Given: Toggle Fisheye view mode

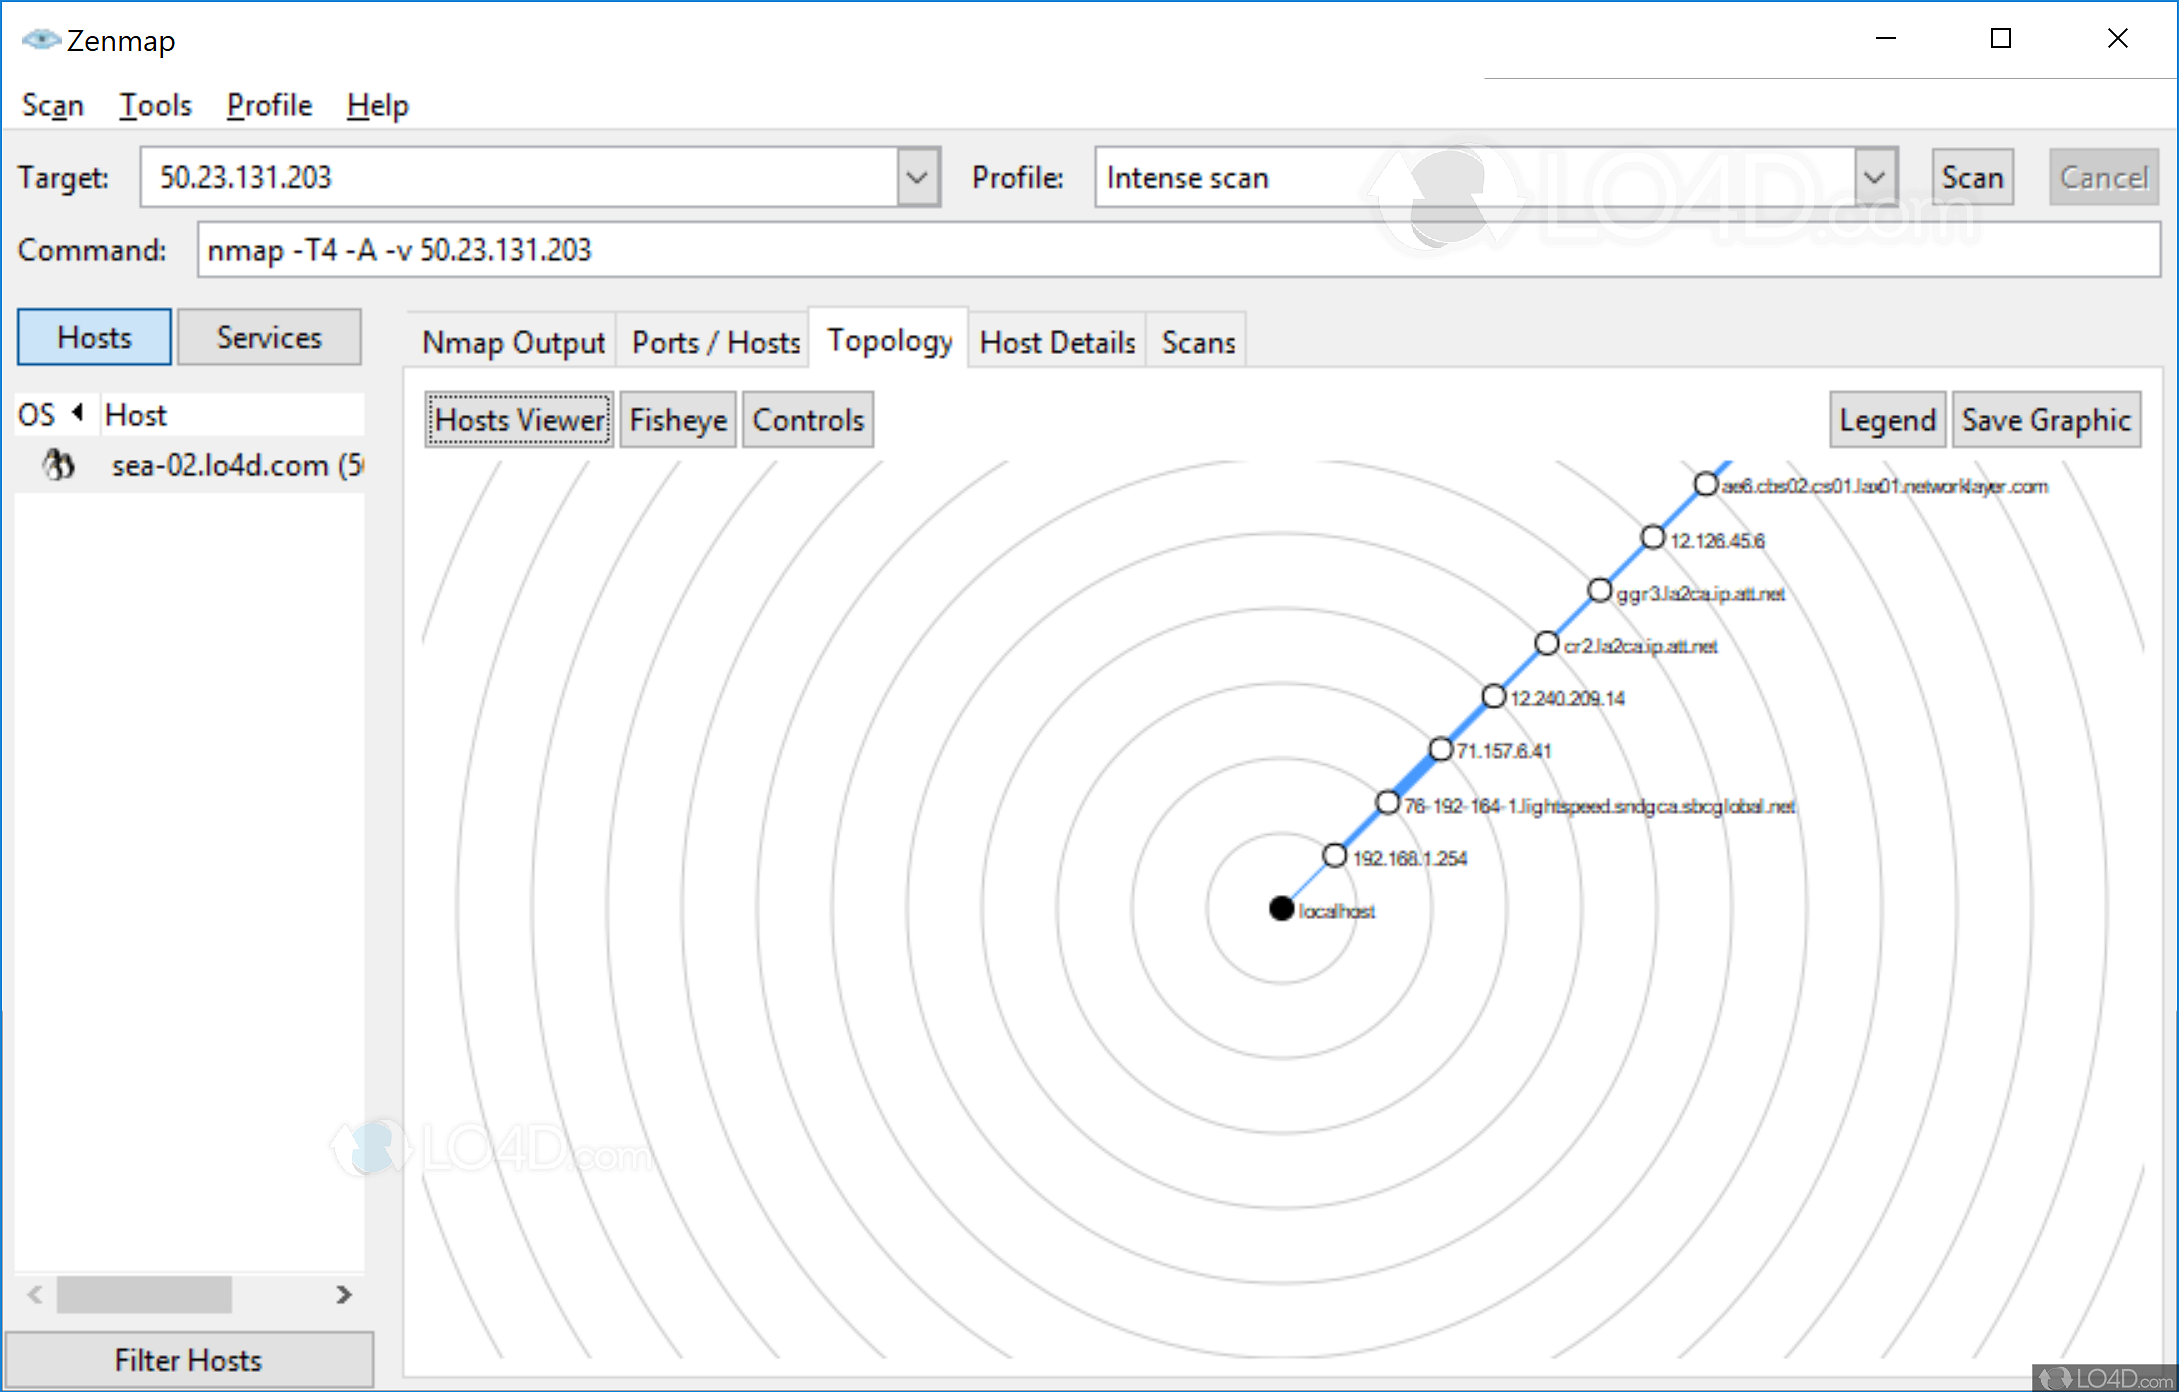Looking at the screenshot, I should 678,420.
